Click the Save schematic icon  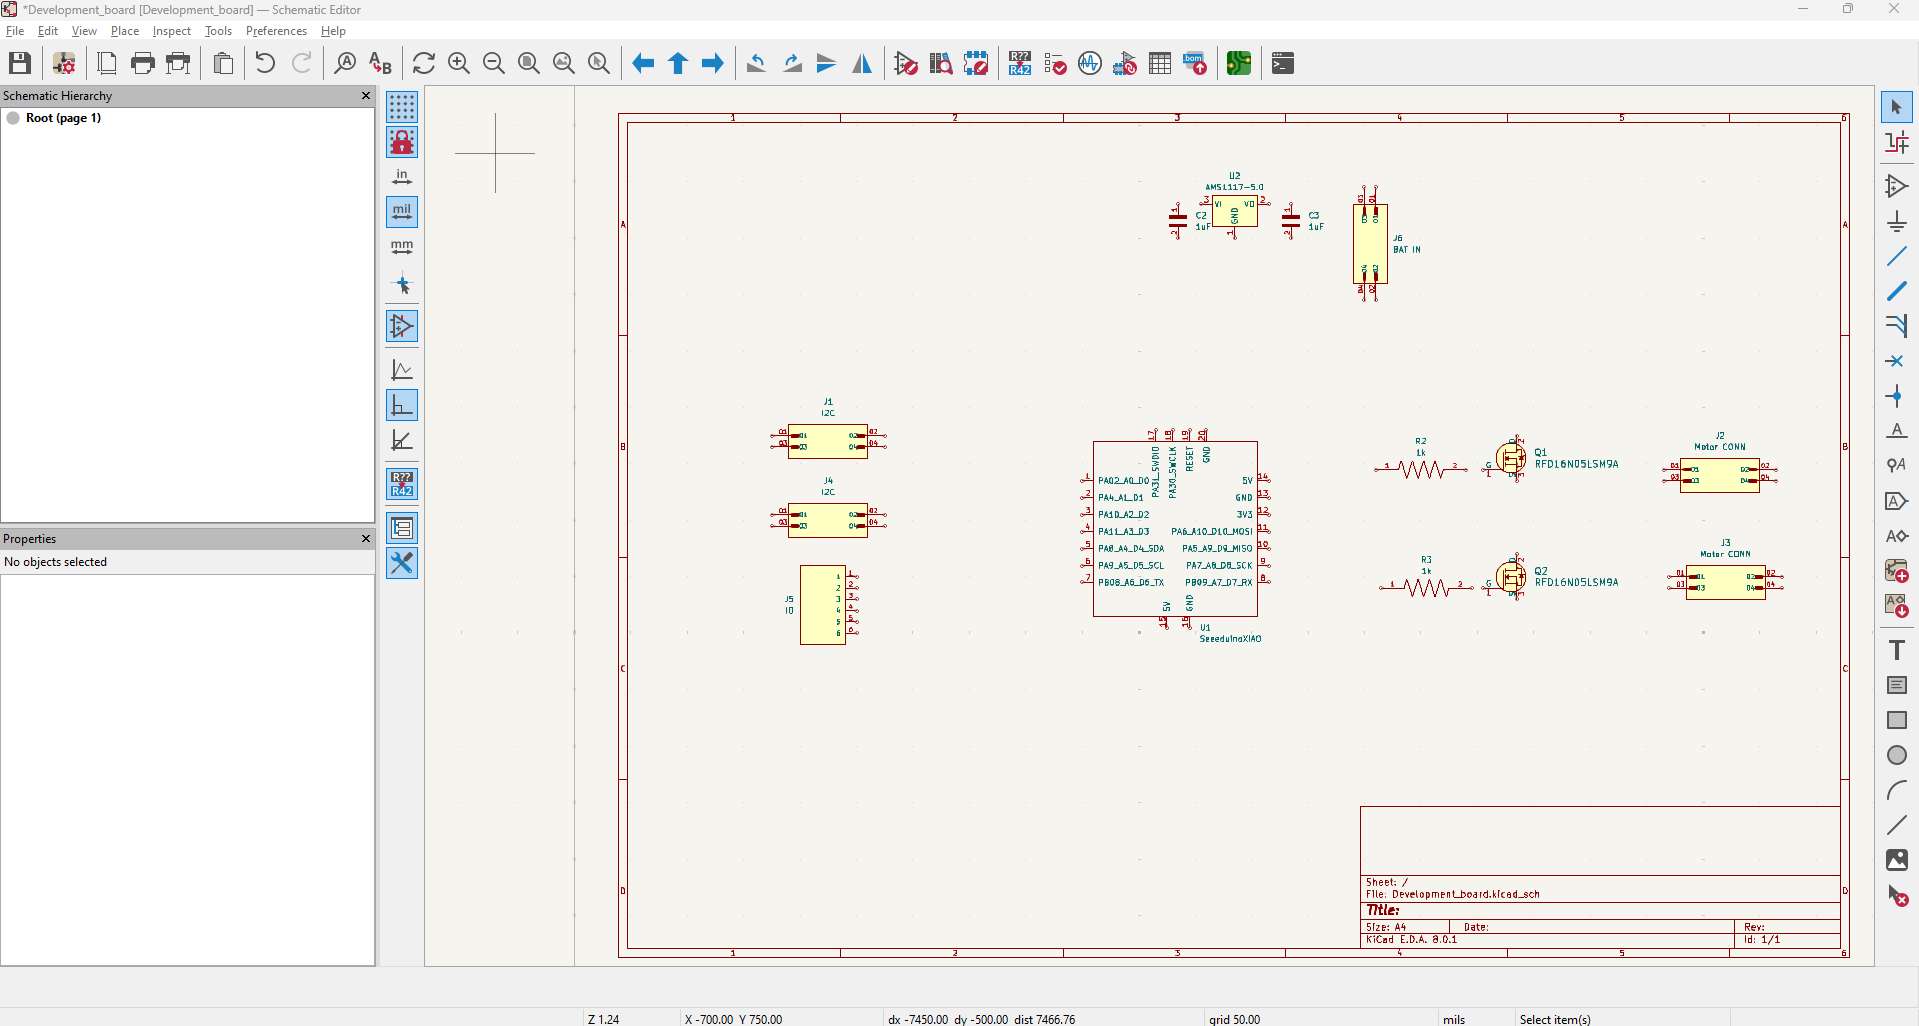coord(20,64)
